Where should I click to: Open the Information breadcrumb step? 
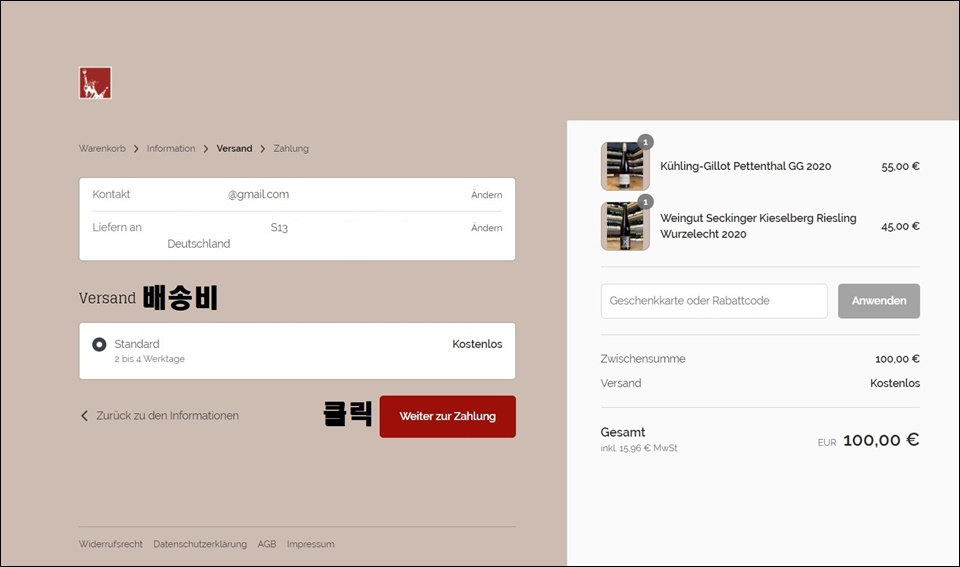coord(171,148)
